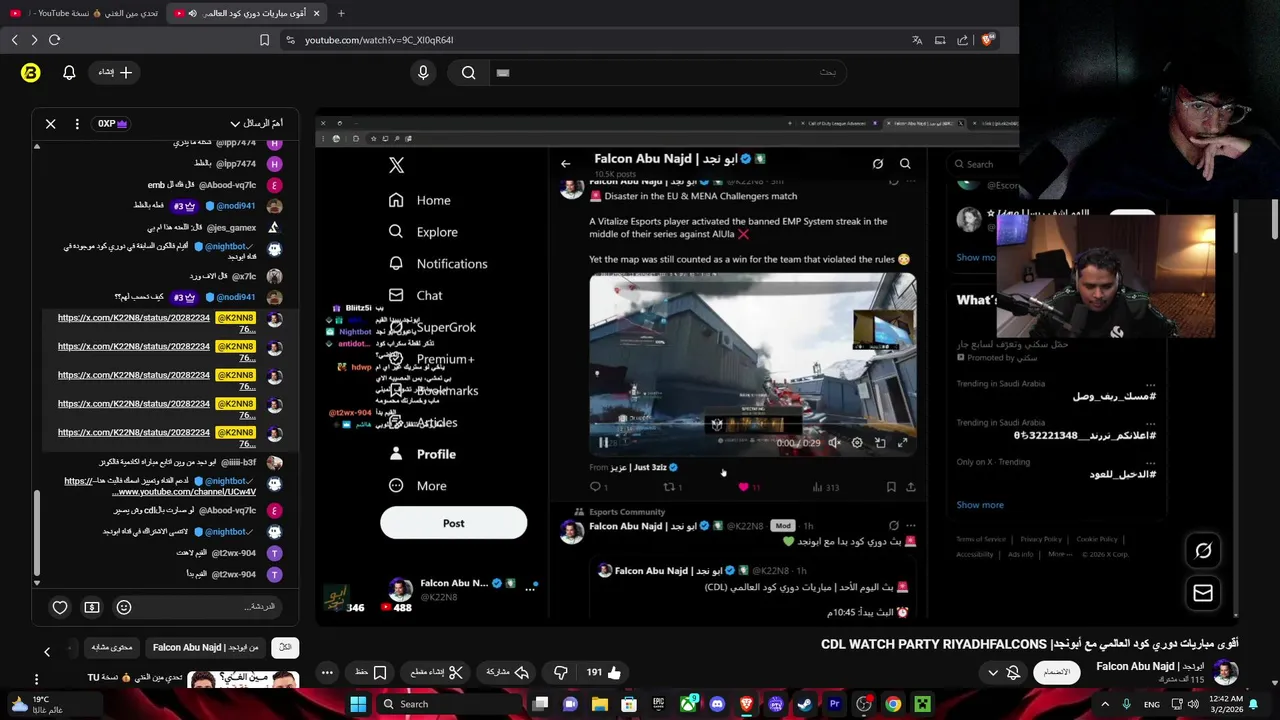The image size is (1280, 720).
Task: Open a new browser tab with plus icon
Action: (341, 13)
